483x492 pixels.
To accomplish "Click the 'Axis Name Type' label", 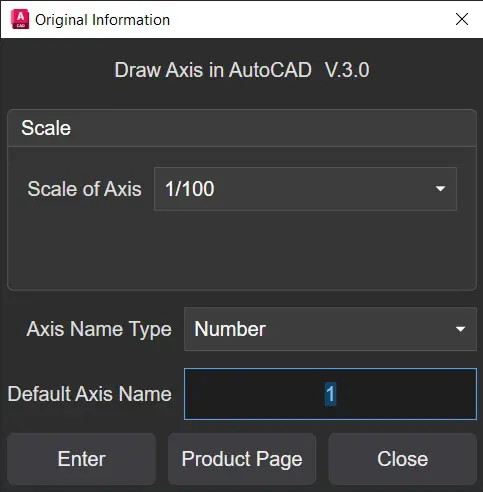I will 99,329.
